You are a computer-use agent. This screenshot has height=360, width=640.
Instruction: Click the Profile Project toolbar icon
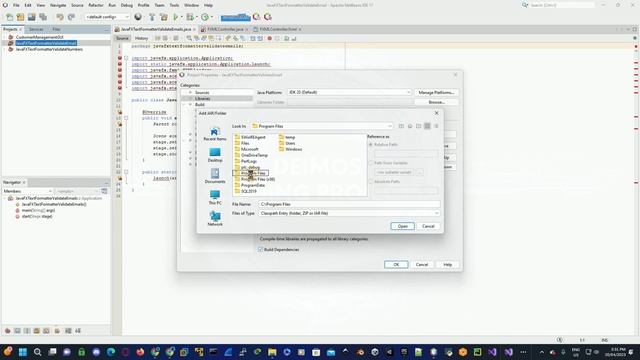click(205, 17)
